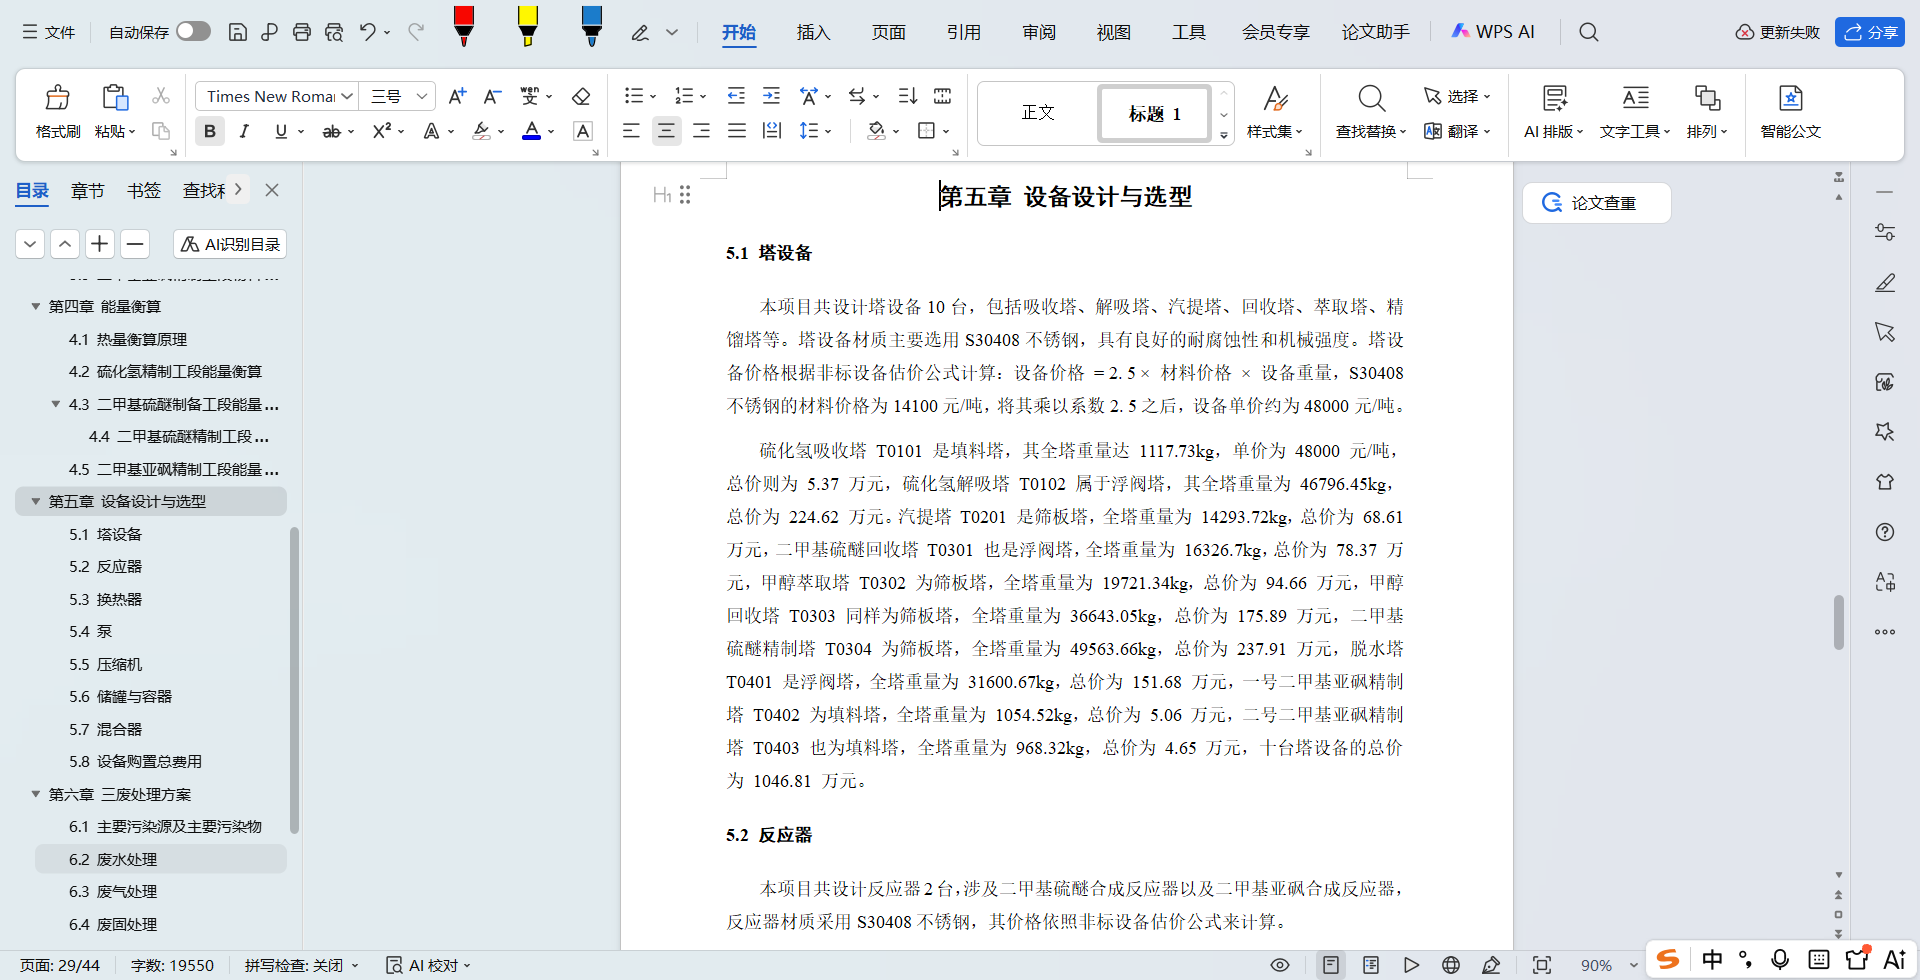Click the more options dots in sidebar
1920x980 pixels.
point(1885,632)
